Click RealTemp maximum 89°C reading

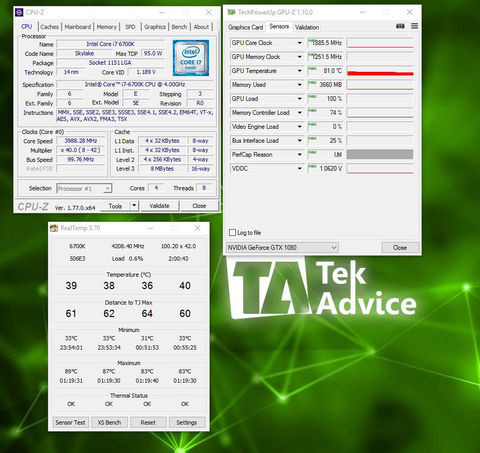tap(71, 371)
